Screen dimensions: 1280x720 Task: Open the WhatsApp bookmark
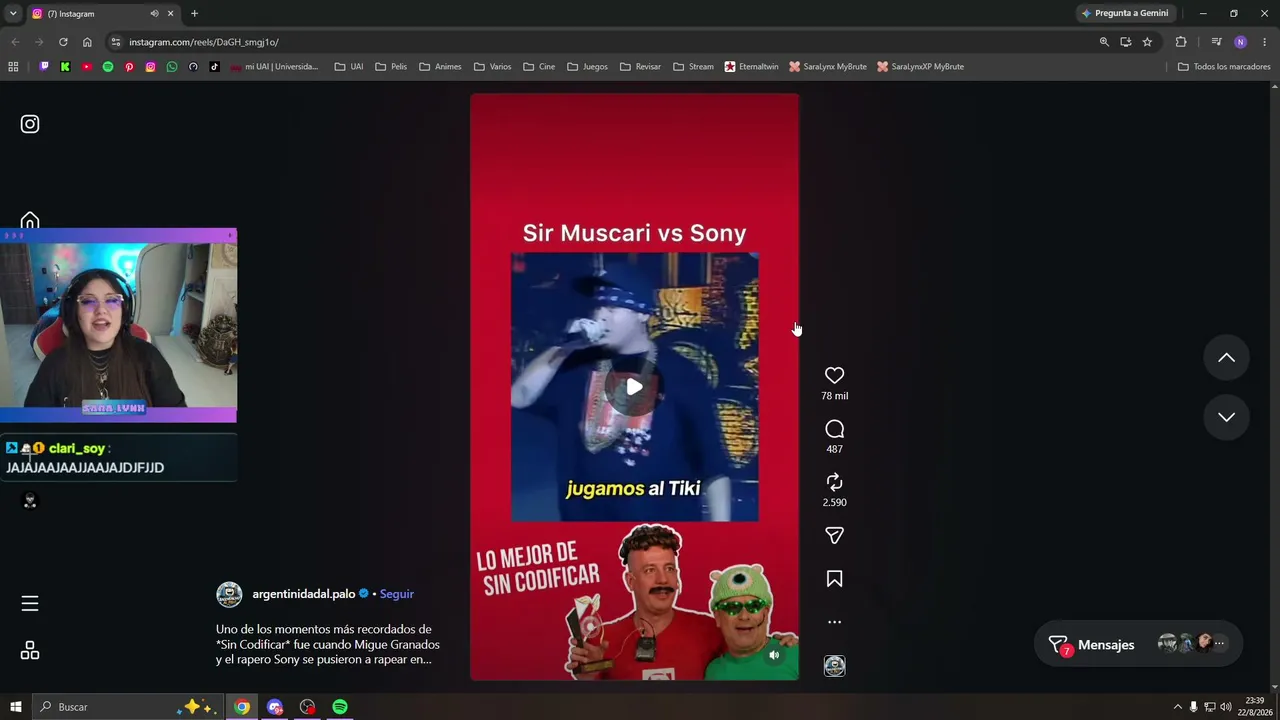click(x=172, y=67)
